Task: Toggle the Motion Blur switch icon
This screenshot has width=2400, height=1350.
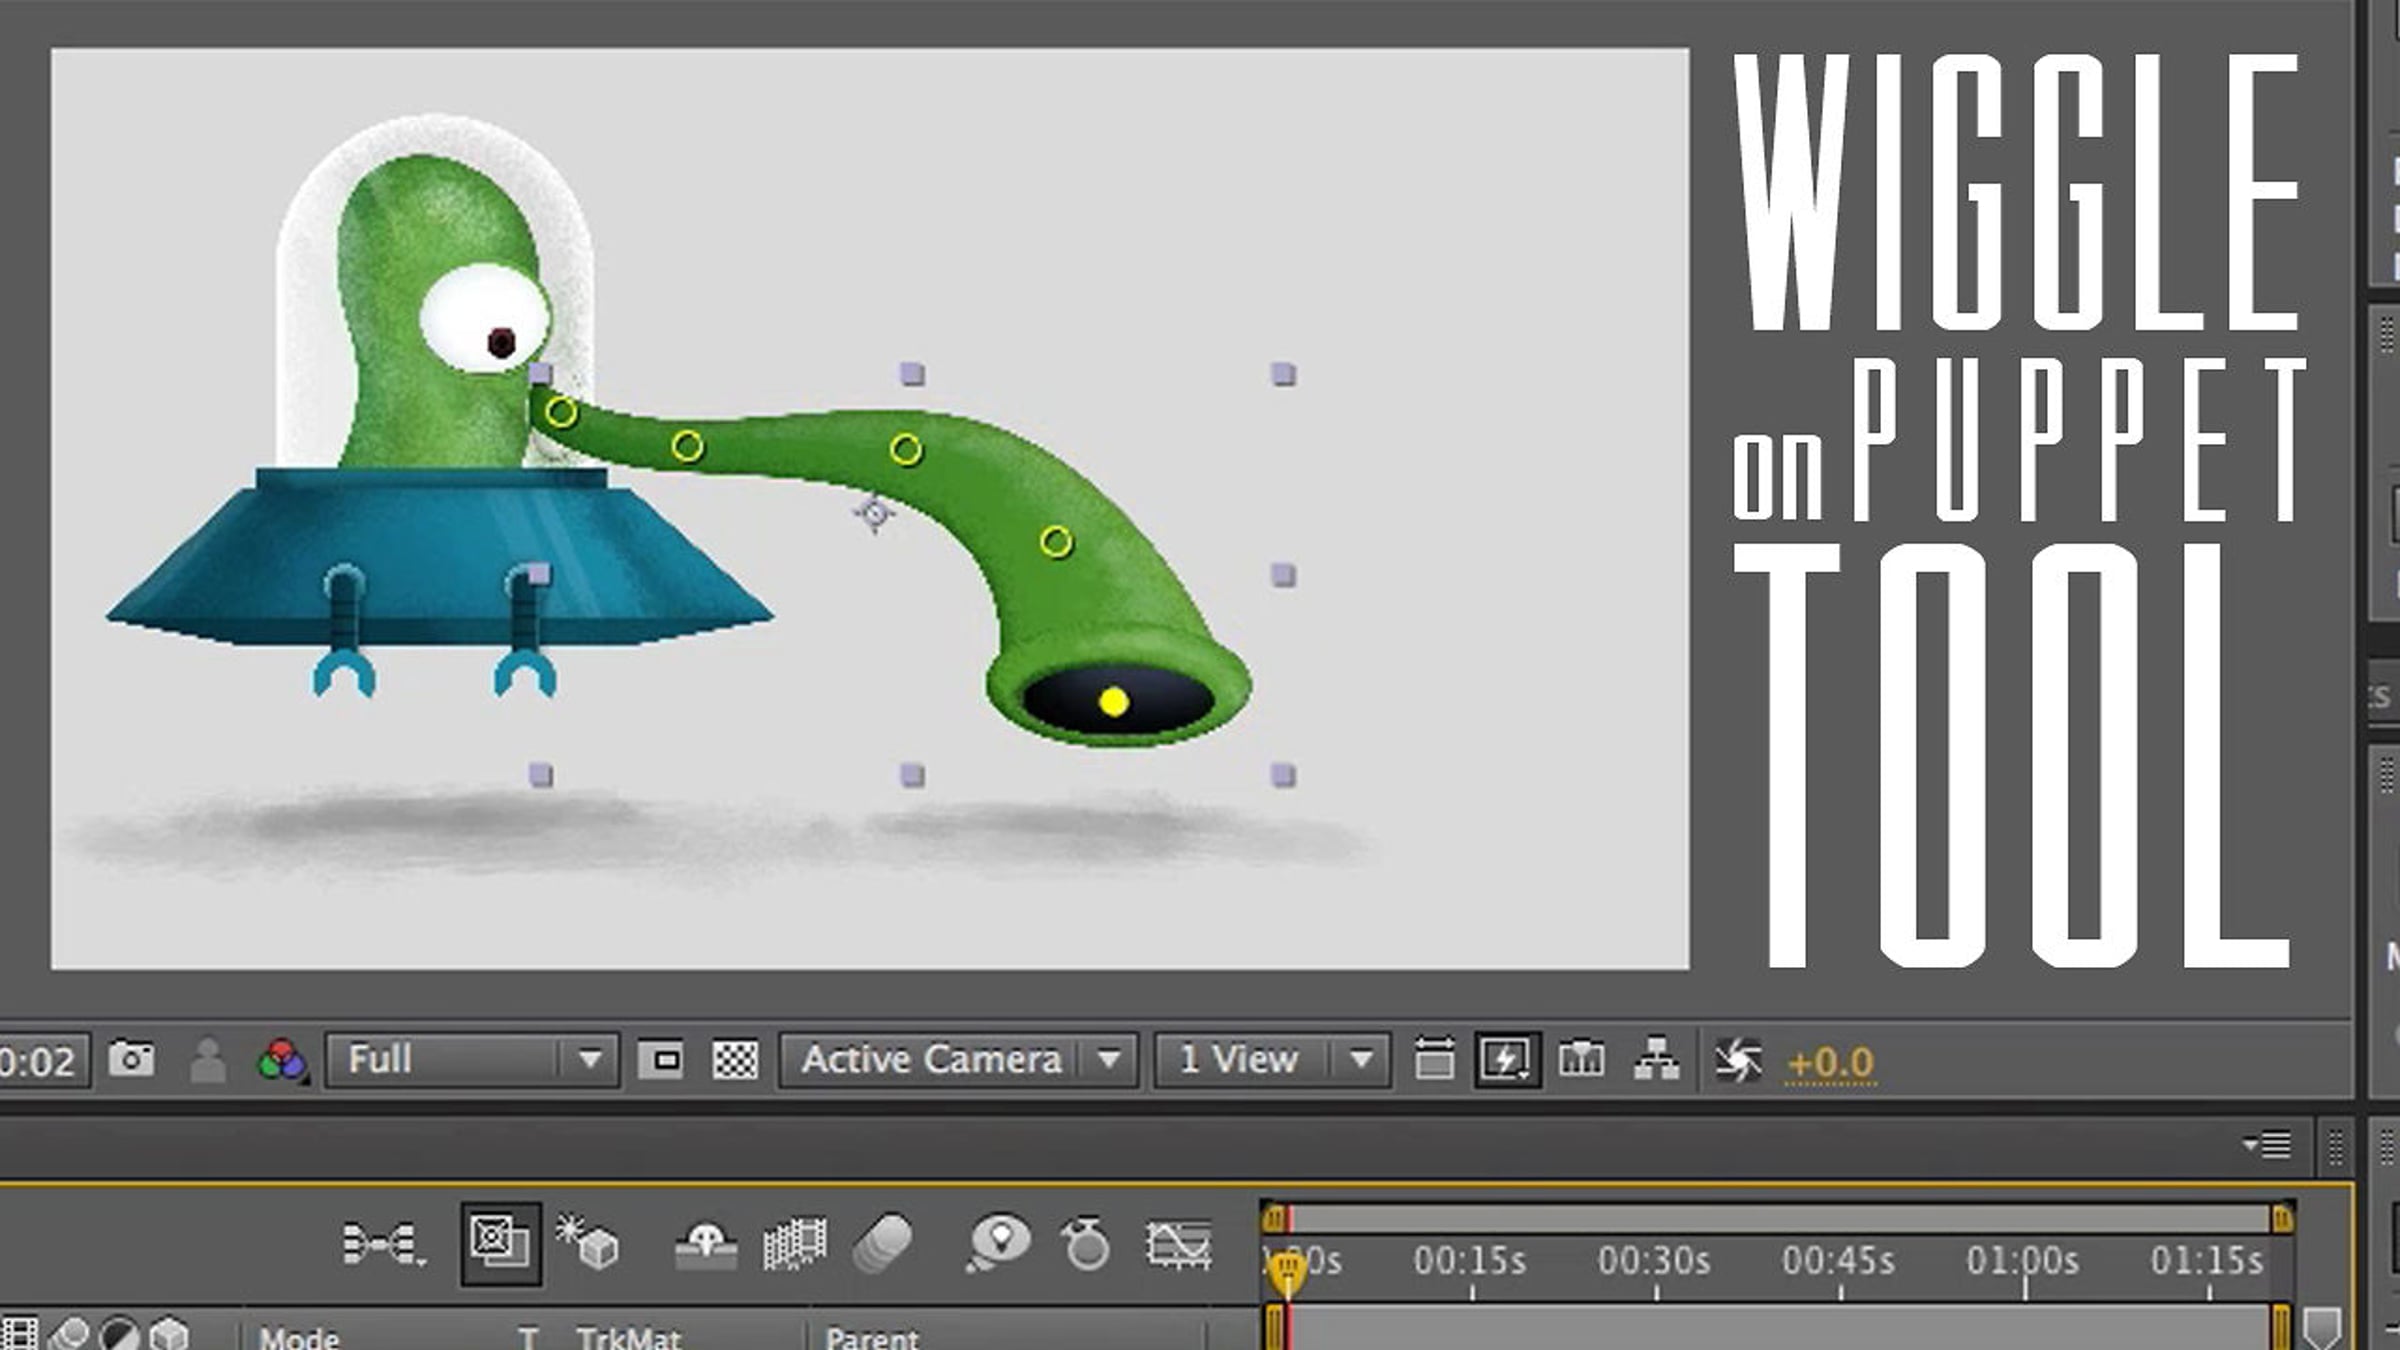Action: [884, 1243]
